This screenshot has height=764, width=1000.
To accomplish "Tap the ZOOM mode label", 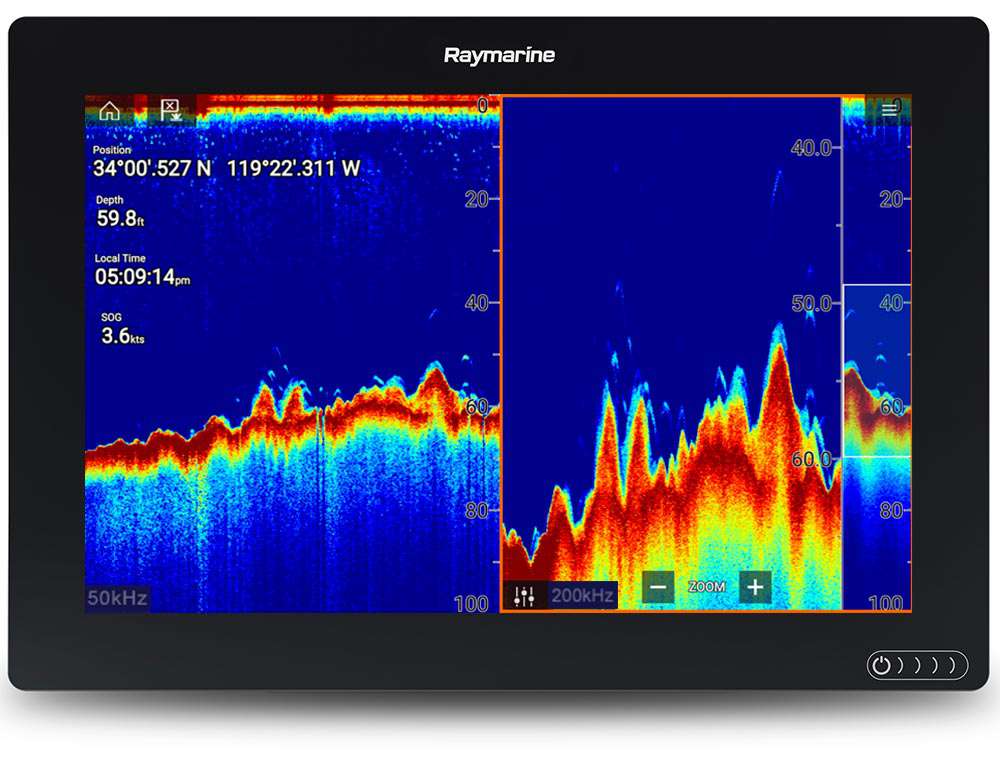I will pos(708,587).
